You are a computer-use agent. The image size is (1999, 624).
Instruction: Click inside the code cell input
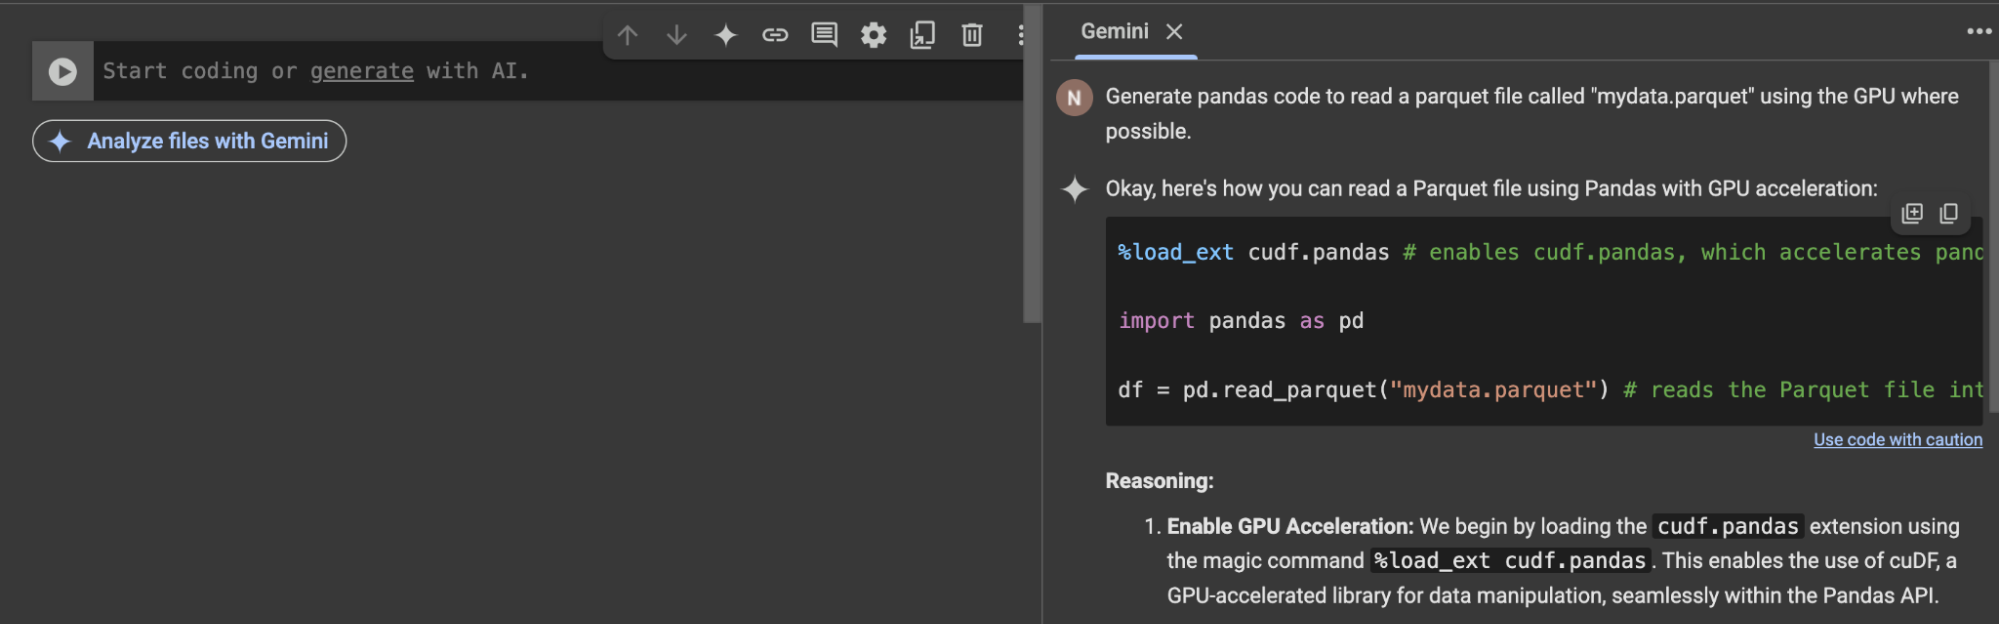(x=560, y=71)
